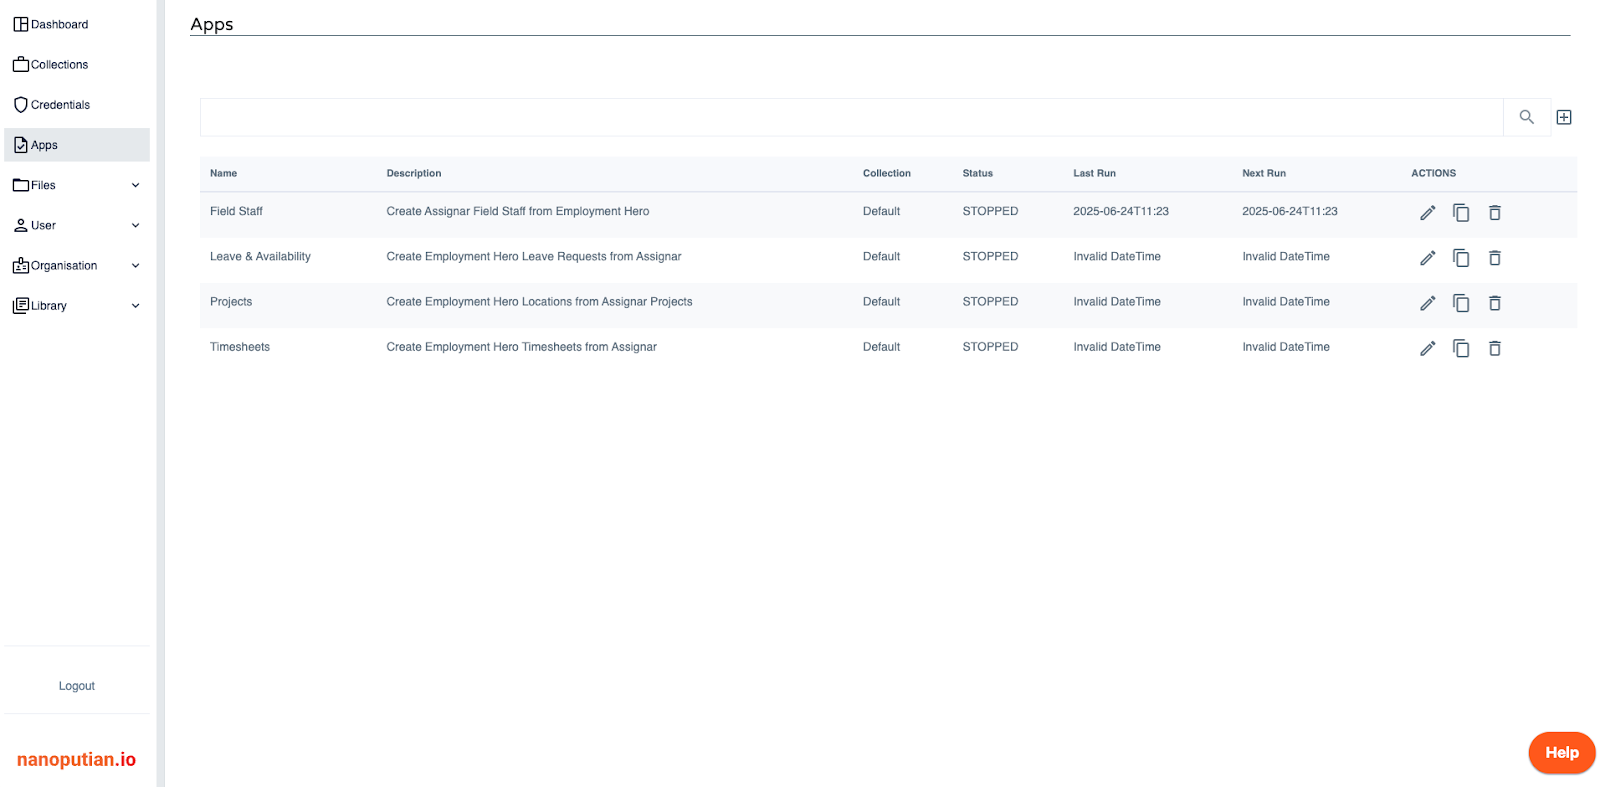Open Credentials in sidebar
Image resolution: width=1600 pixels, height=787 pixels.
click(77, 104)
